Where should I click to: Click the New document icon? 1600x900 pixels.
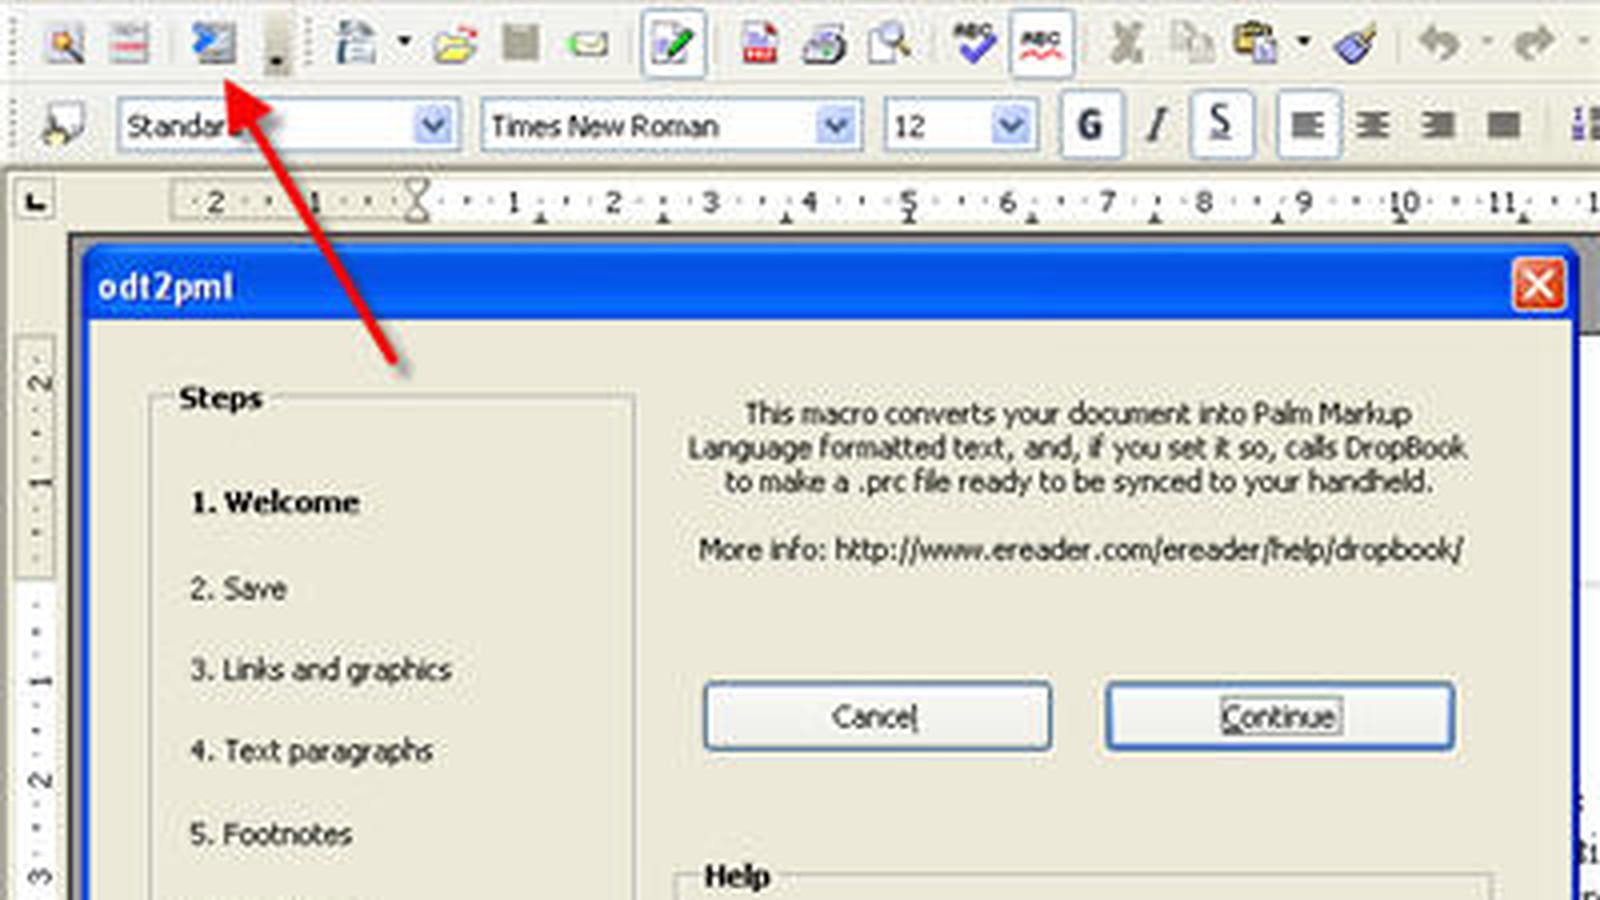coord(356,43)
